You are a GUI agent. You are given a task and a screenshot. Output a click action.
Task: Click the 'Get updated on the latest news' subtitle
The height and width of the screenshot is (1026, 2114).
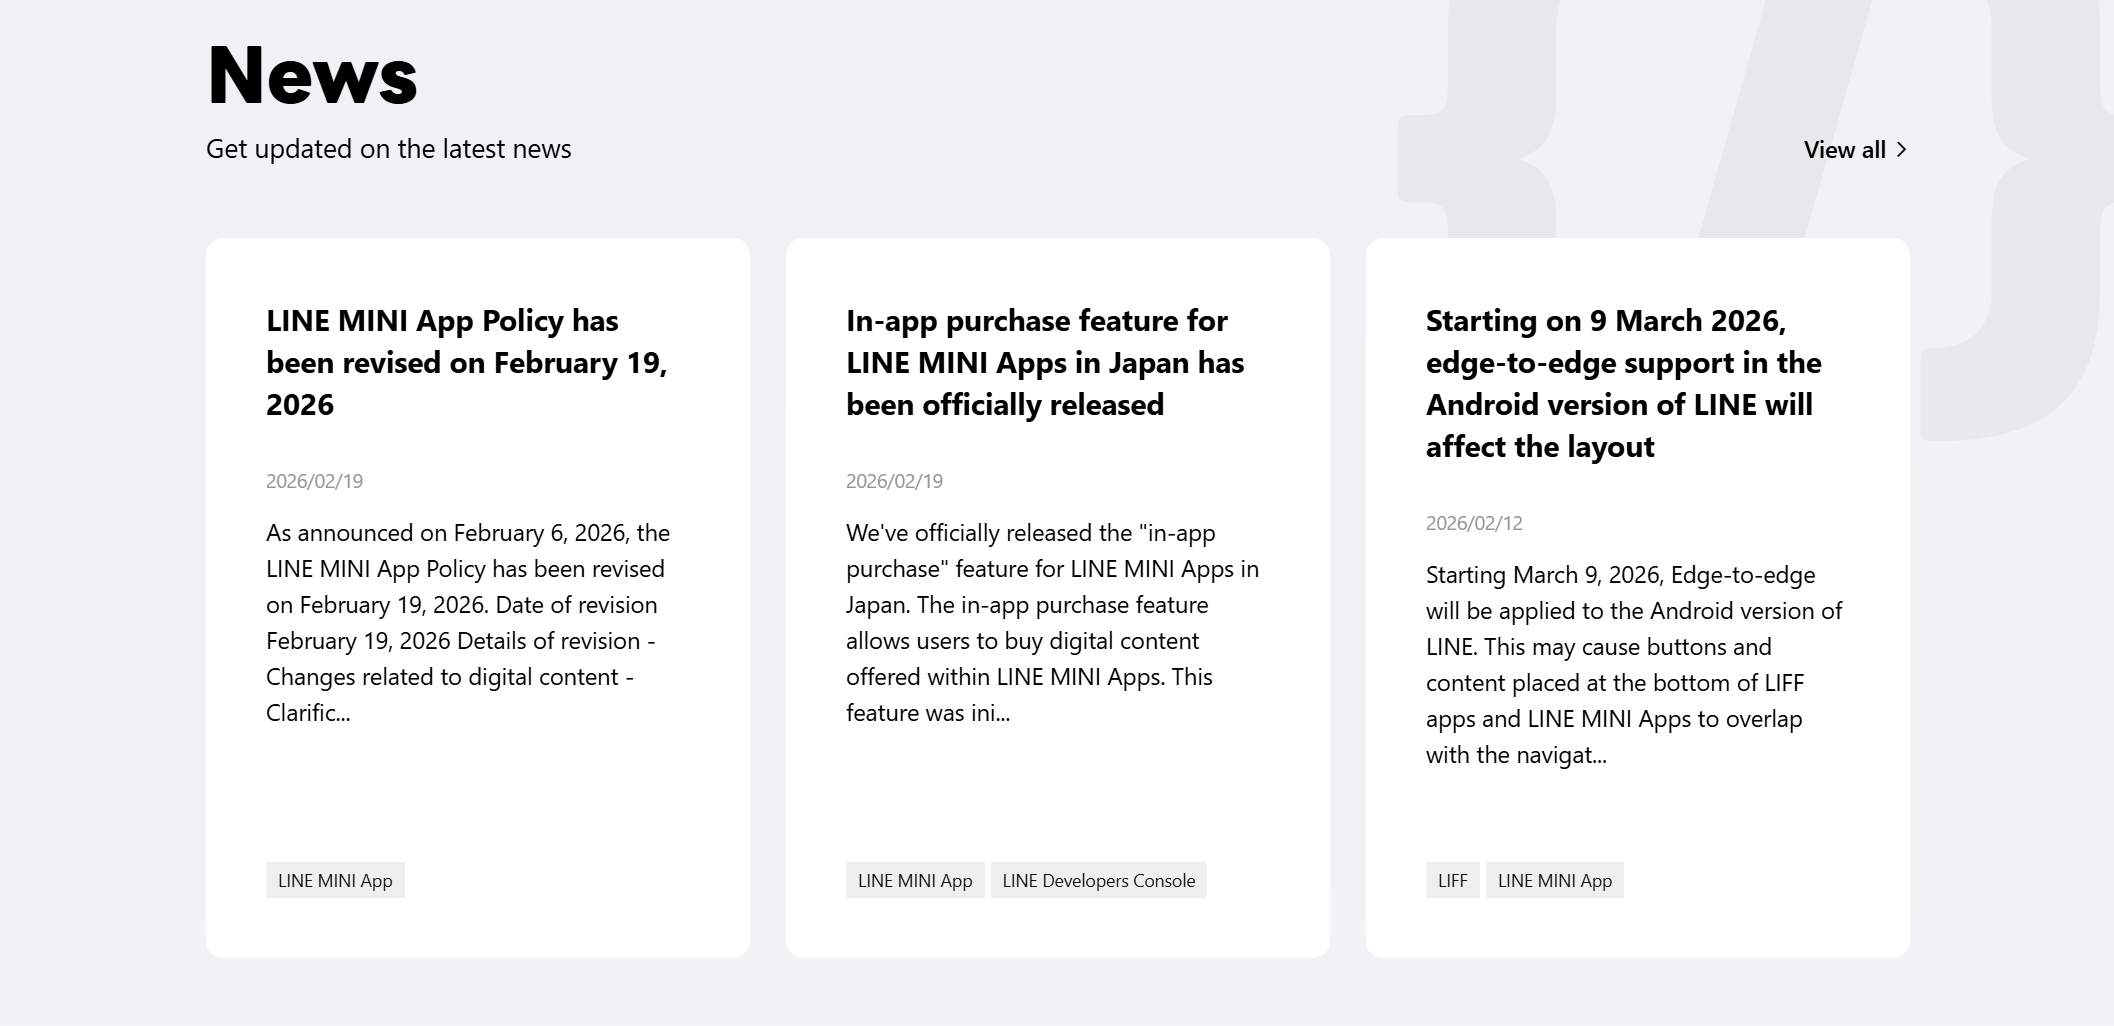pos(388,149)
